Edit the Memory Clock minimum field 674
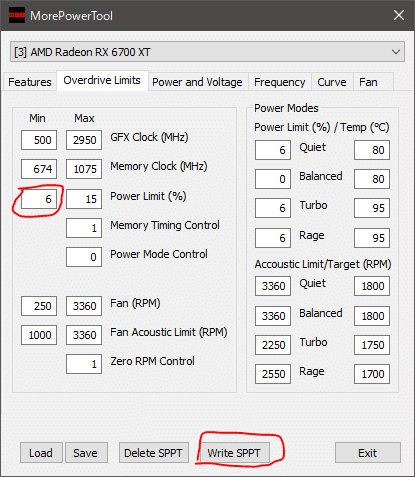 [x=39, y=169]
